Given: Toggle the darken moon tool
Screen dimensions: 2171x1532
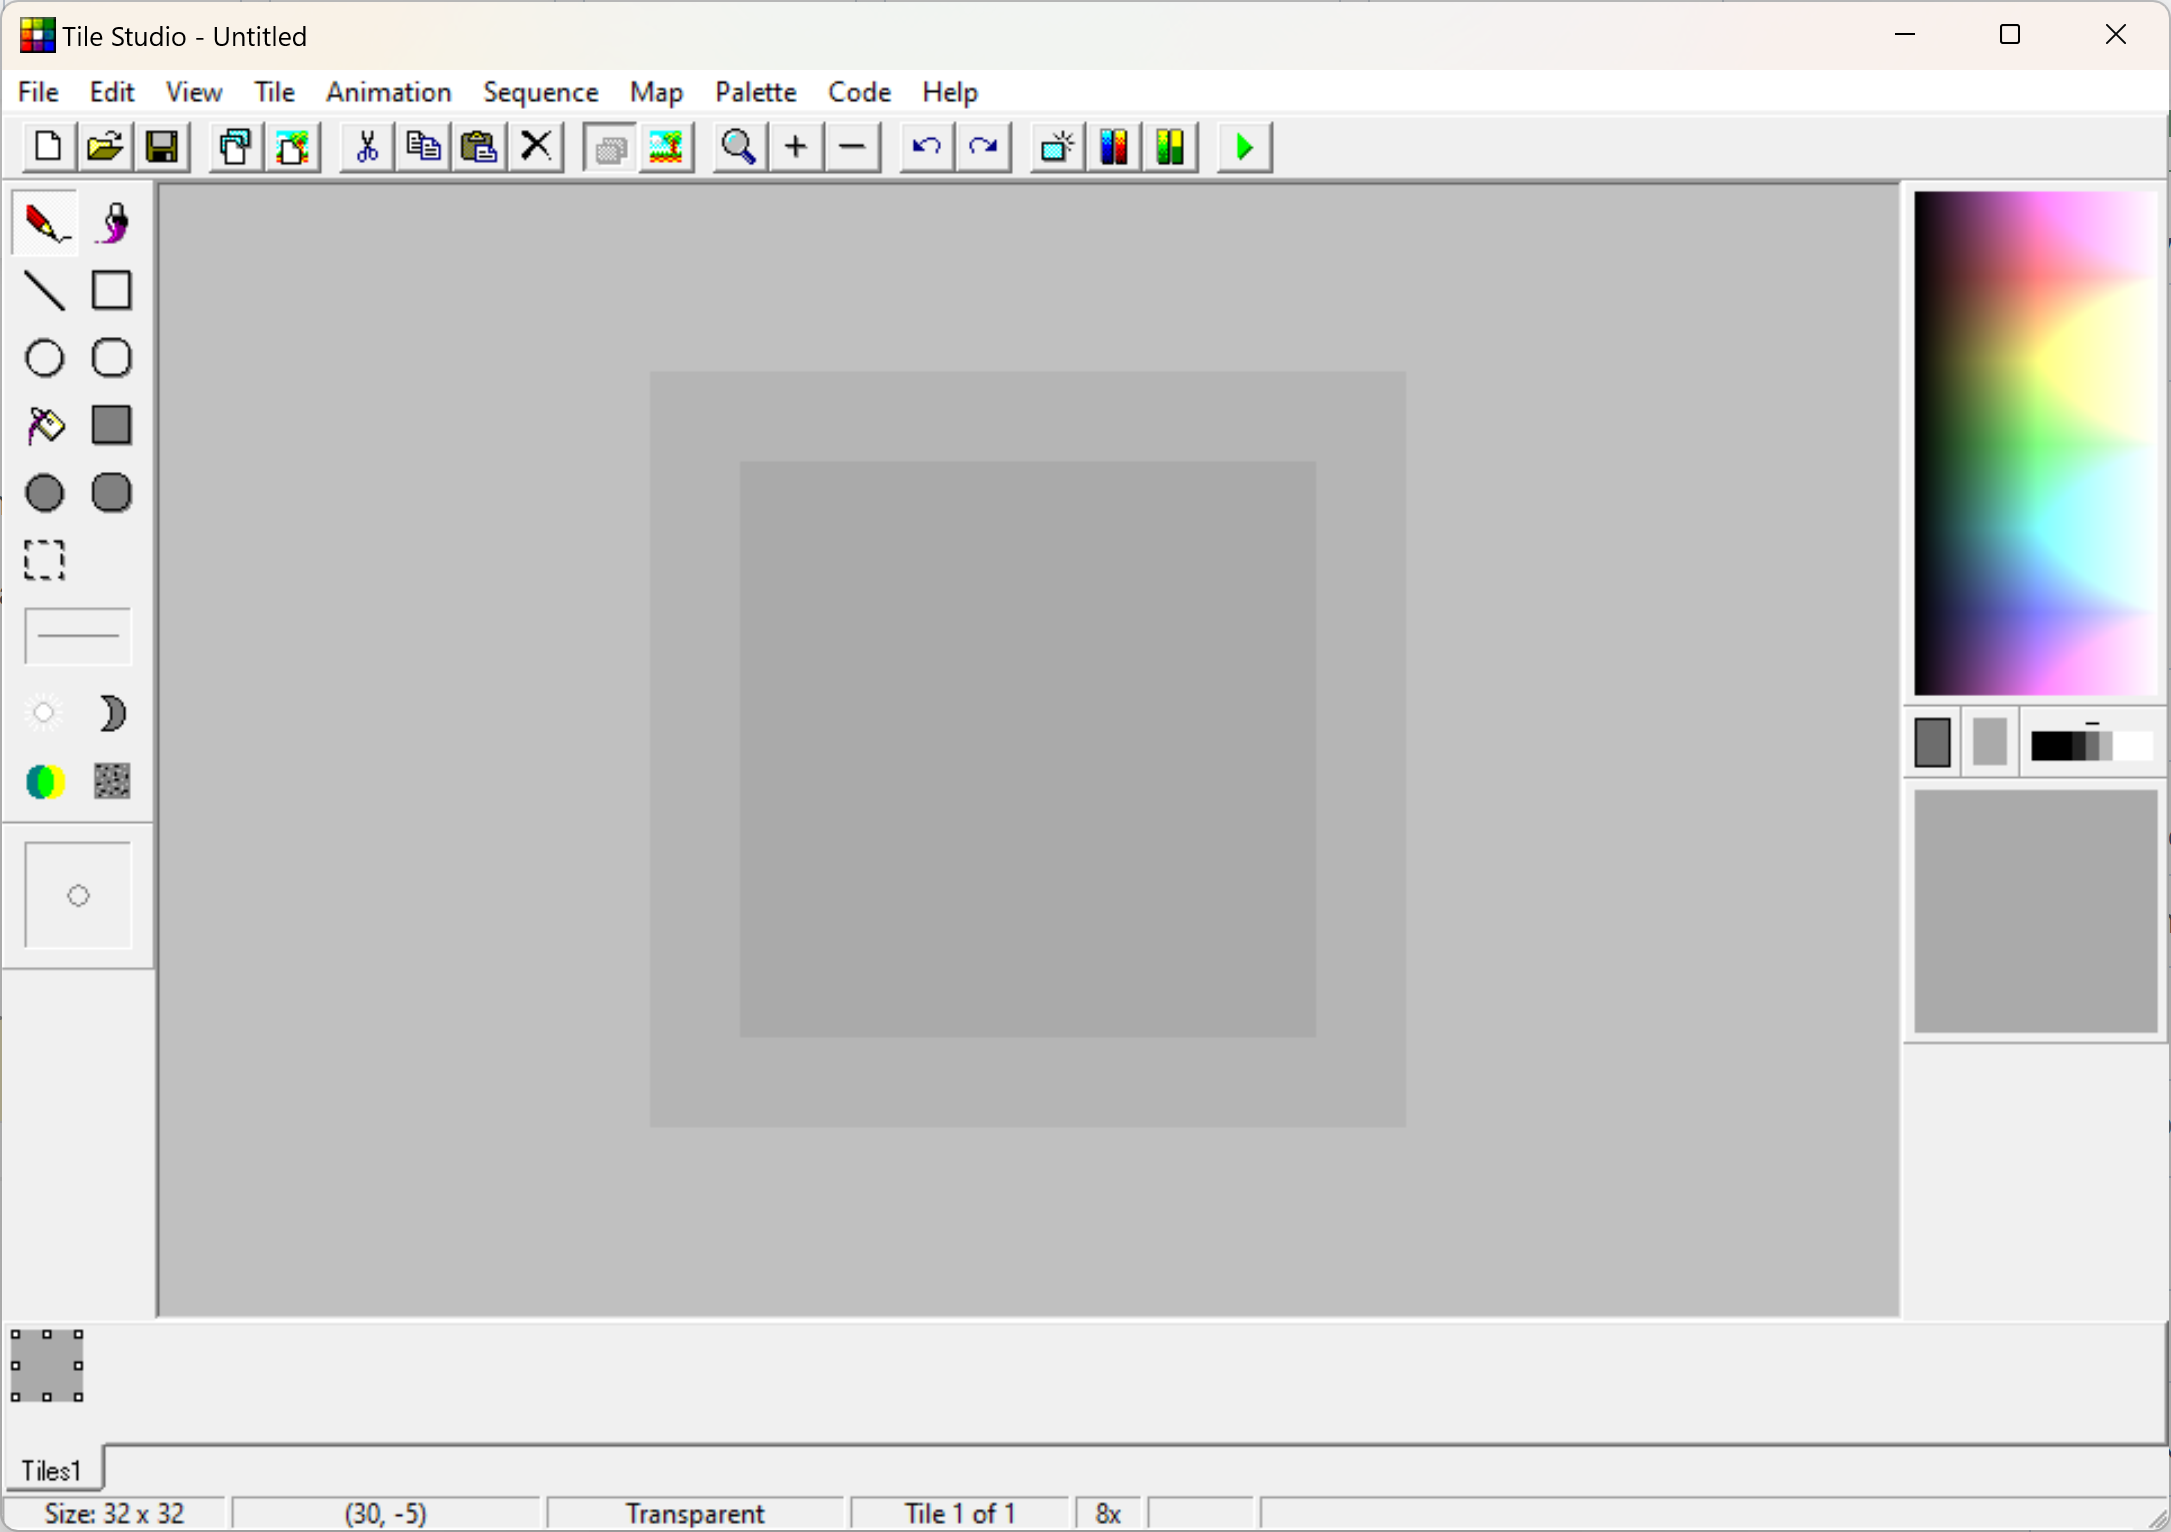Looking at the screenshot, I should (112, 714).
